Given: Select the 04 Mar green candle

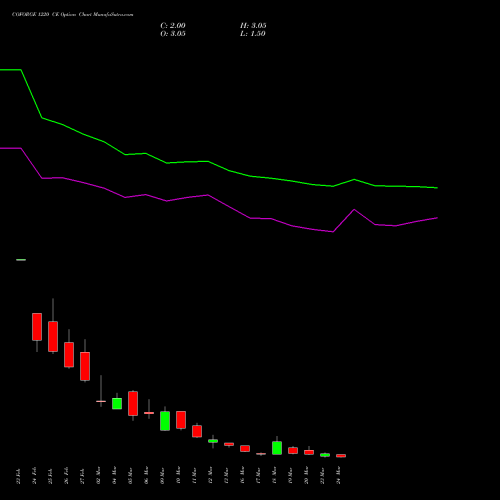Looking at the screenshot, I should point(117,403).
